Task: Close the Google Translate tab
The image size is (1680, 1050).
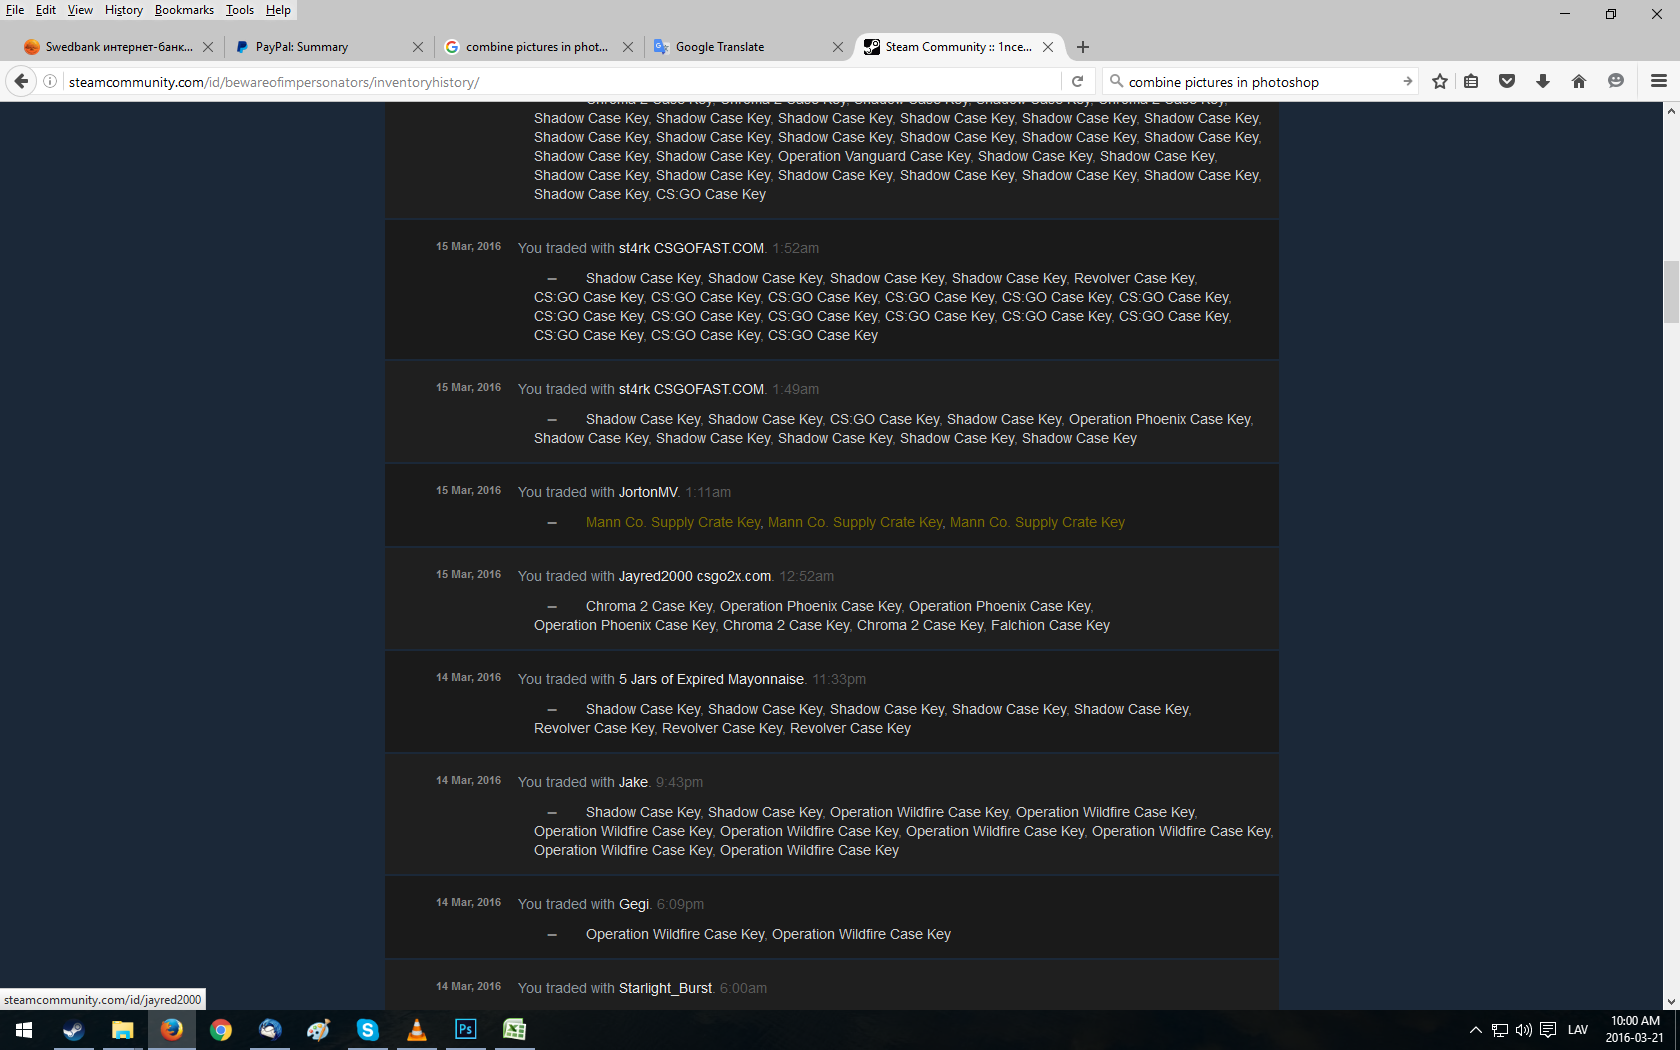Action: [838, 47]
